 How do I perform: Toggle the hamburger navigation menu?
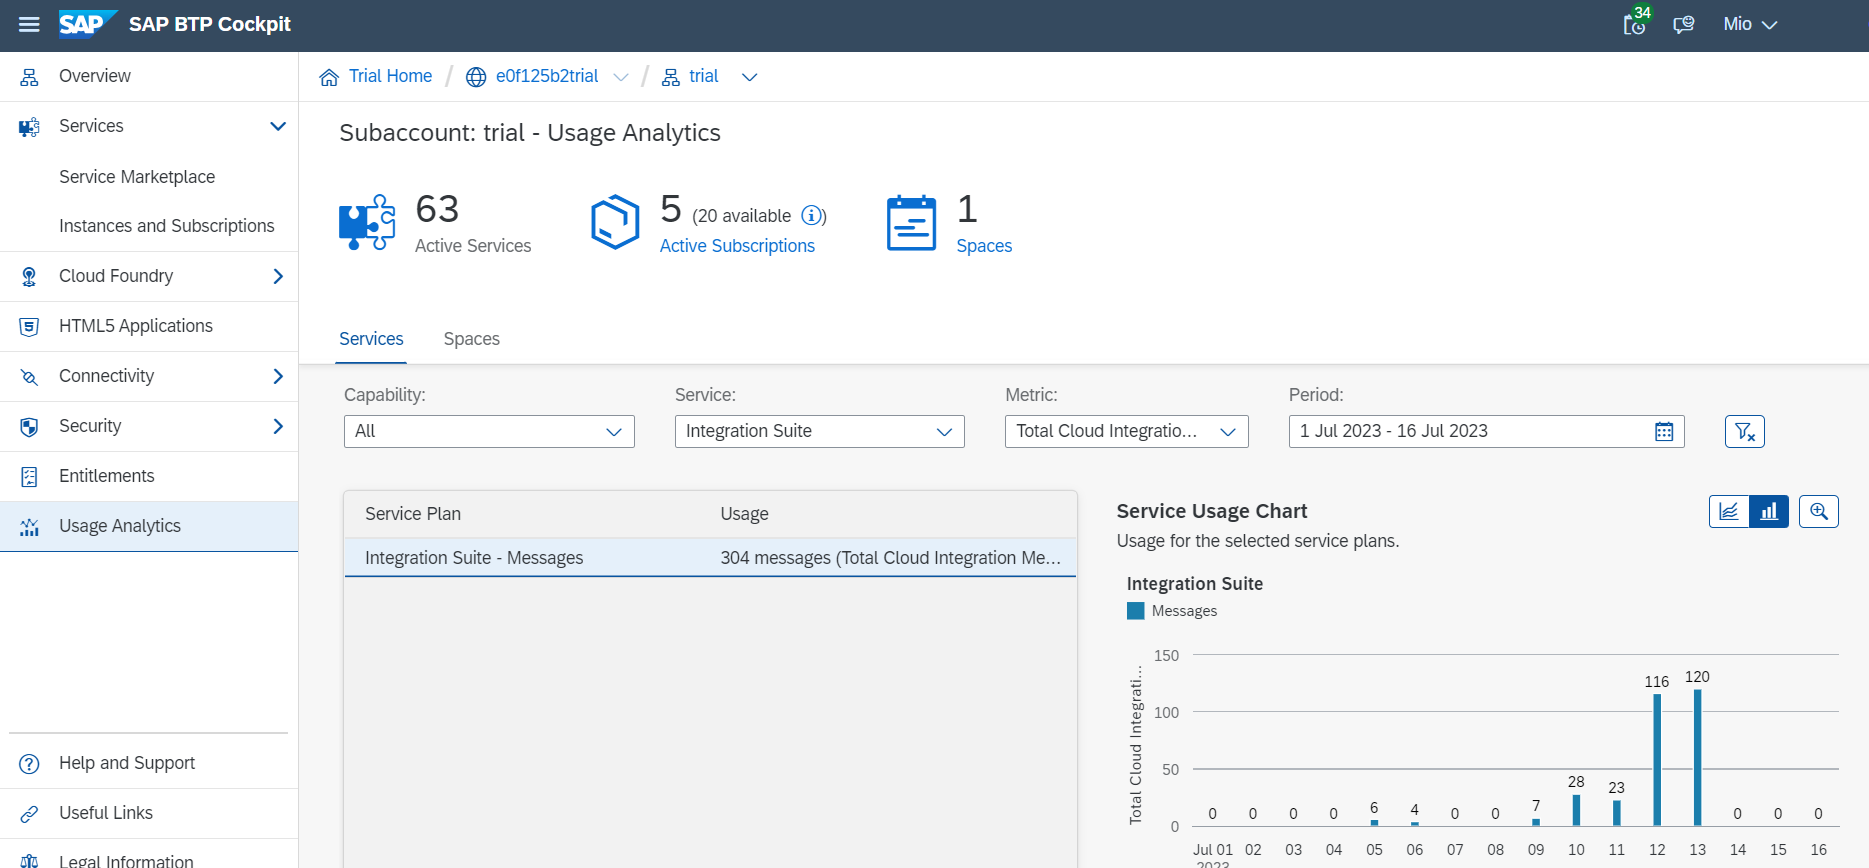coord(29,24)
